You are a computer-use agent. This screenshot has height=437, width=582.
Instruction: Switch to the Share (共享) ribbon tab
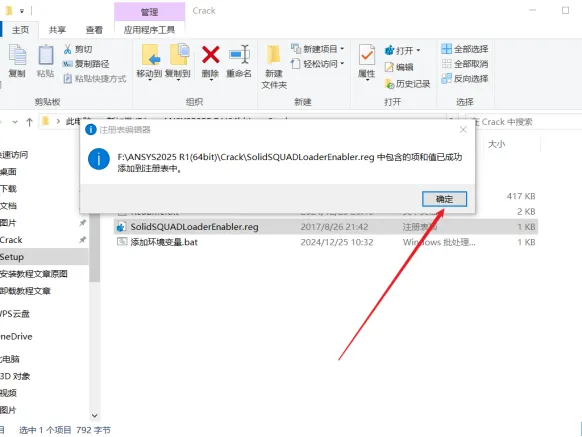(x=57, y=30)
